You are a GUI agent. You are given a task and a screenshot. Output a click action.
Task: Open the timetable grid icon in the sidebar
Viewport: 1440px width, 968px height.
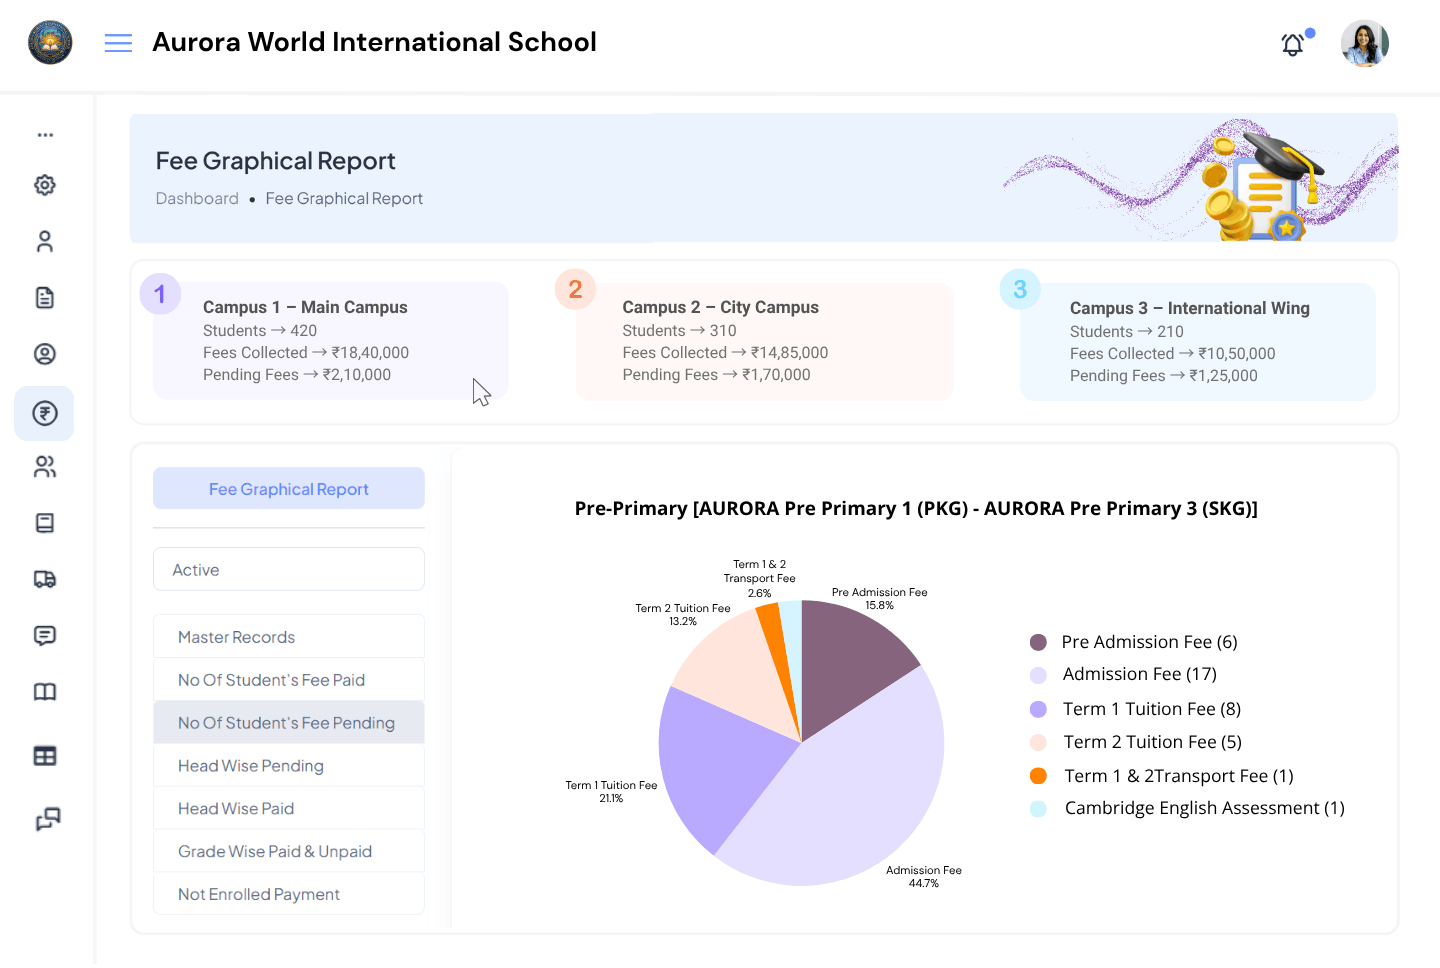pyautogui.click(x=44, y=755)
